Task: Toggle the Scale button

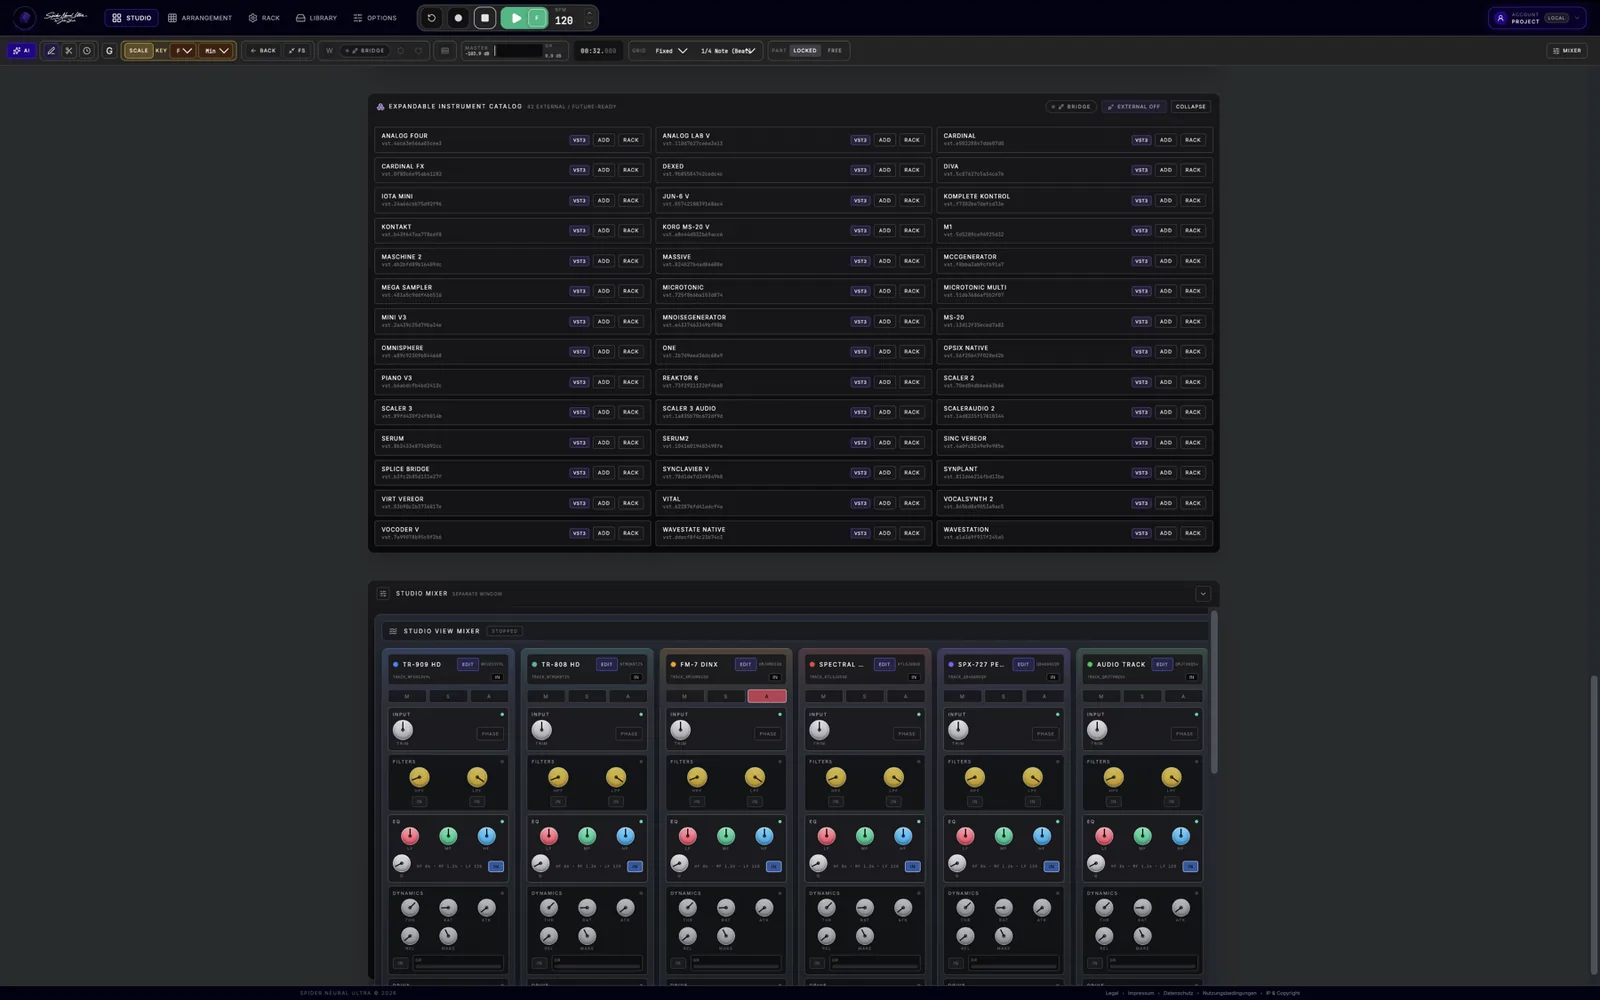Action: [x=138, y=50]
